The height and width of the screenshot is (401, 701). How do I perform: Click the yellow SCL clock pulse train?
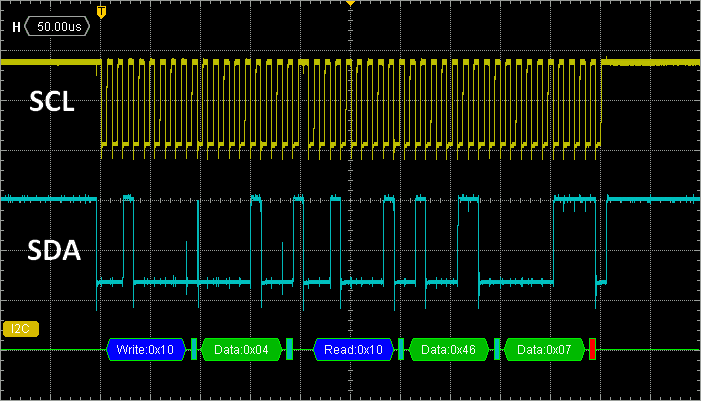click(x=350, y=100)
